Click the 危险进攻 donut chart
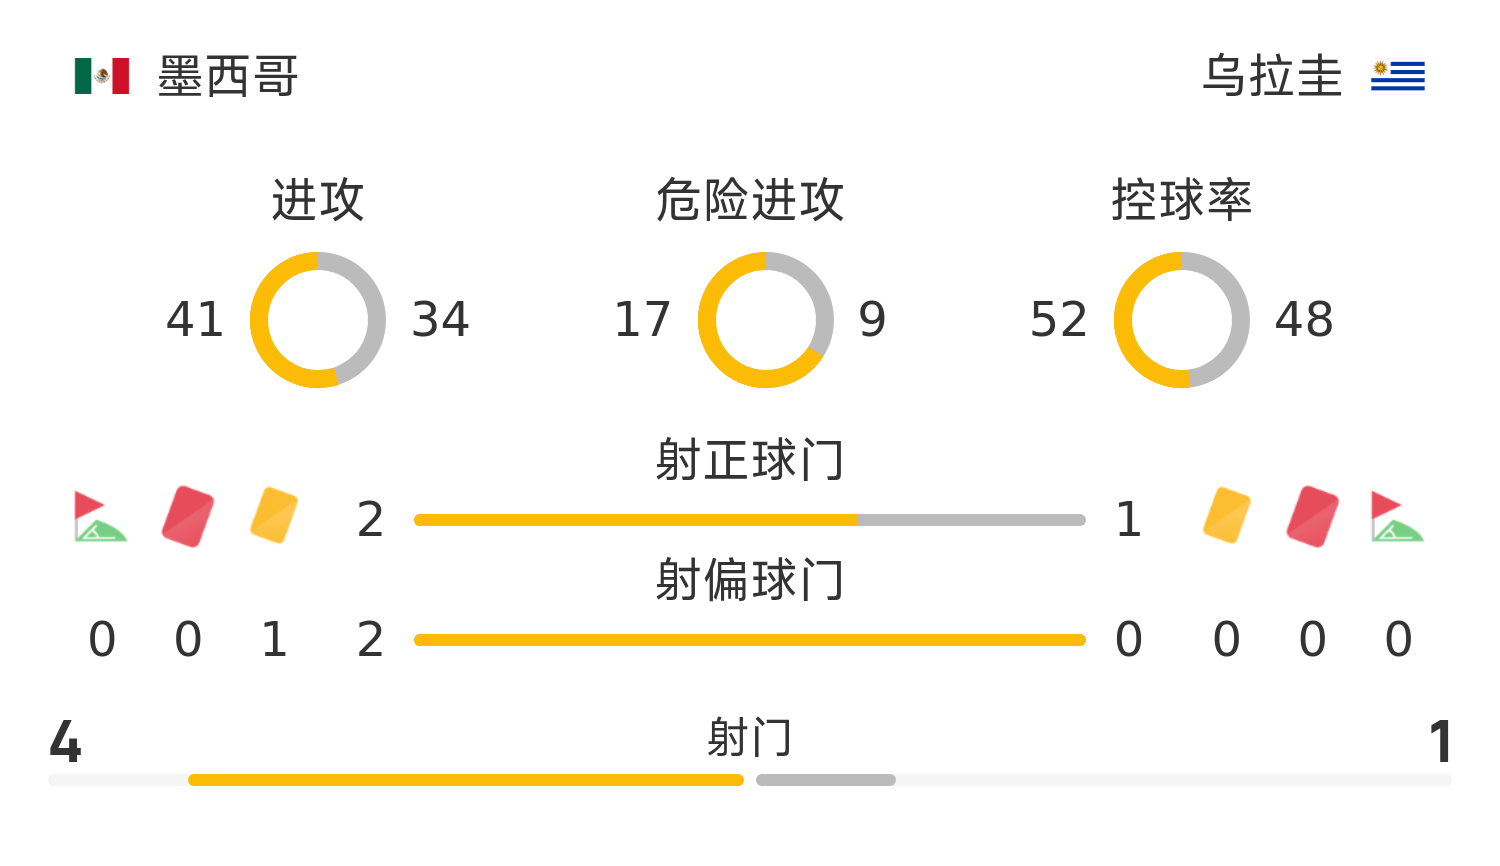 pos(766,320)
